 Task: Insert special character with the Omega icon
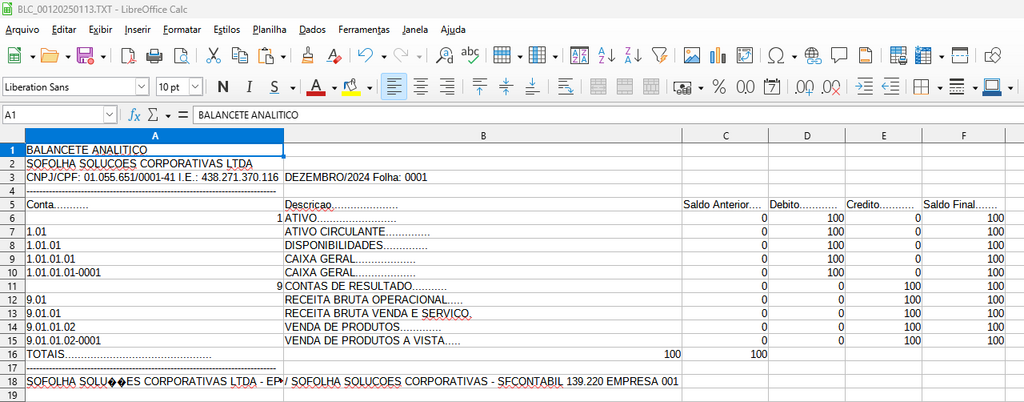(x=776, y=55)
